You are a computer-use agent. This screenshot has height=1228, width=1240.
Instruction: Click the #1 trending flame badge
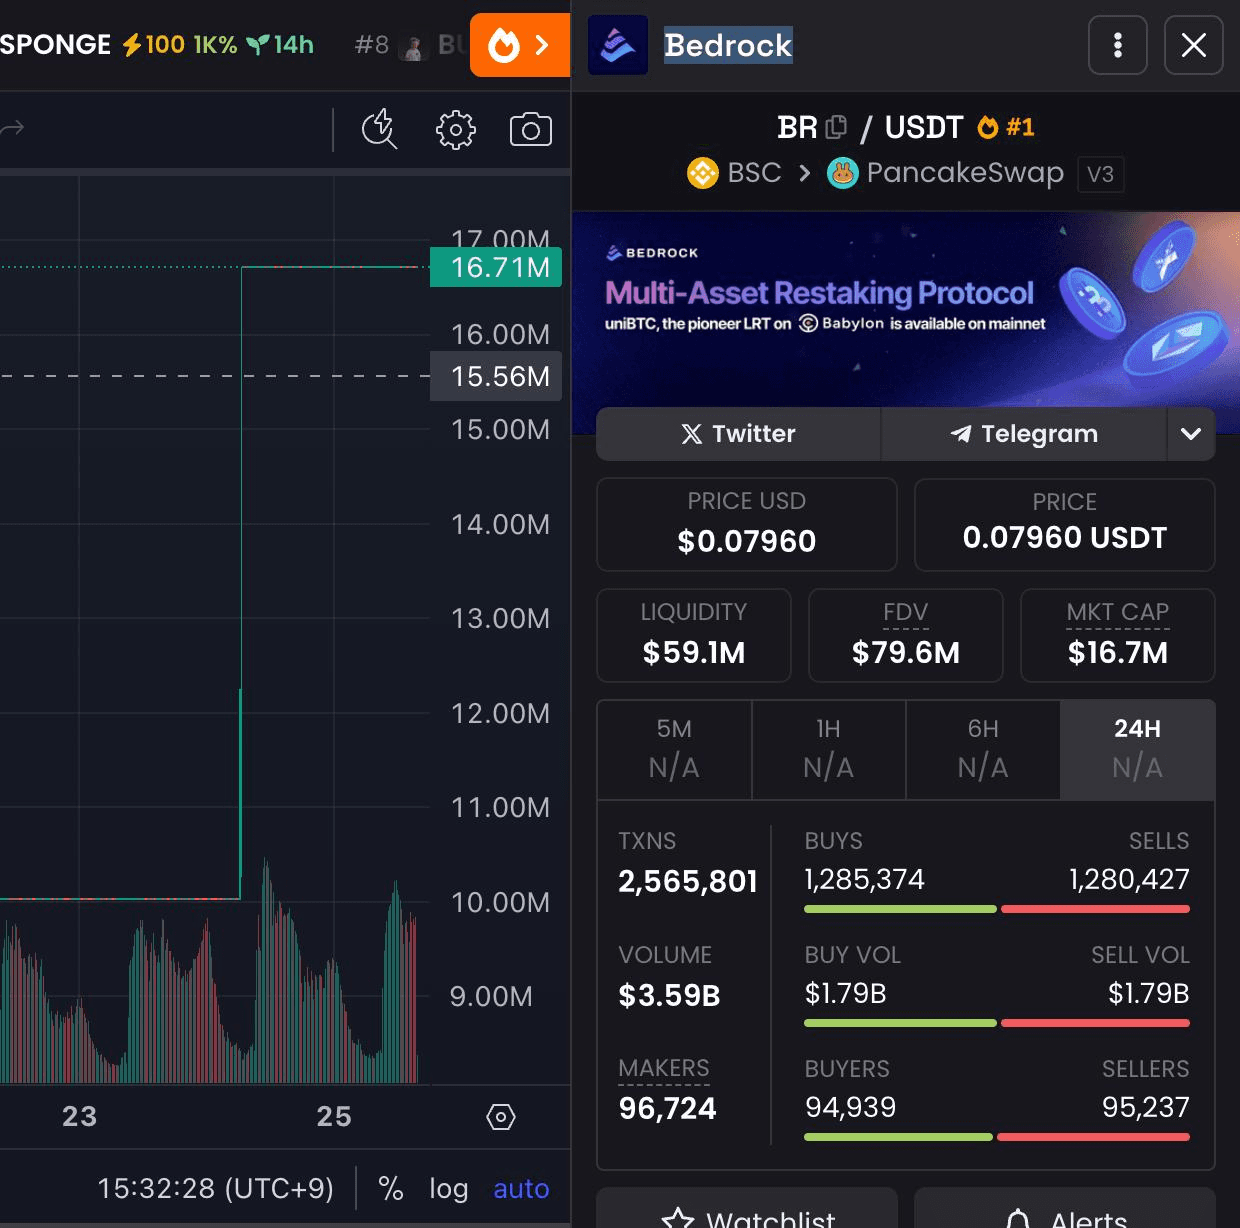pyautogui.click(x=1006, y=127)
